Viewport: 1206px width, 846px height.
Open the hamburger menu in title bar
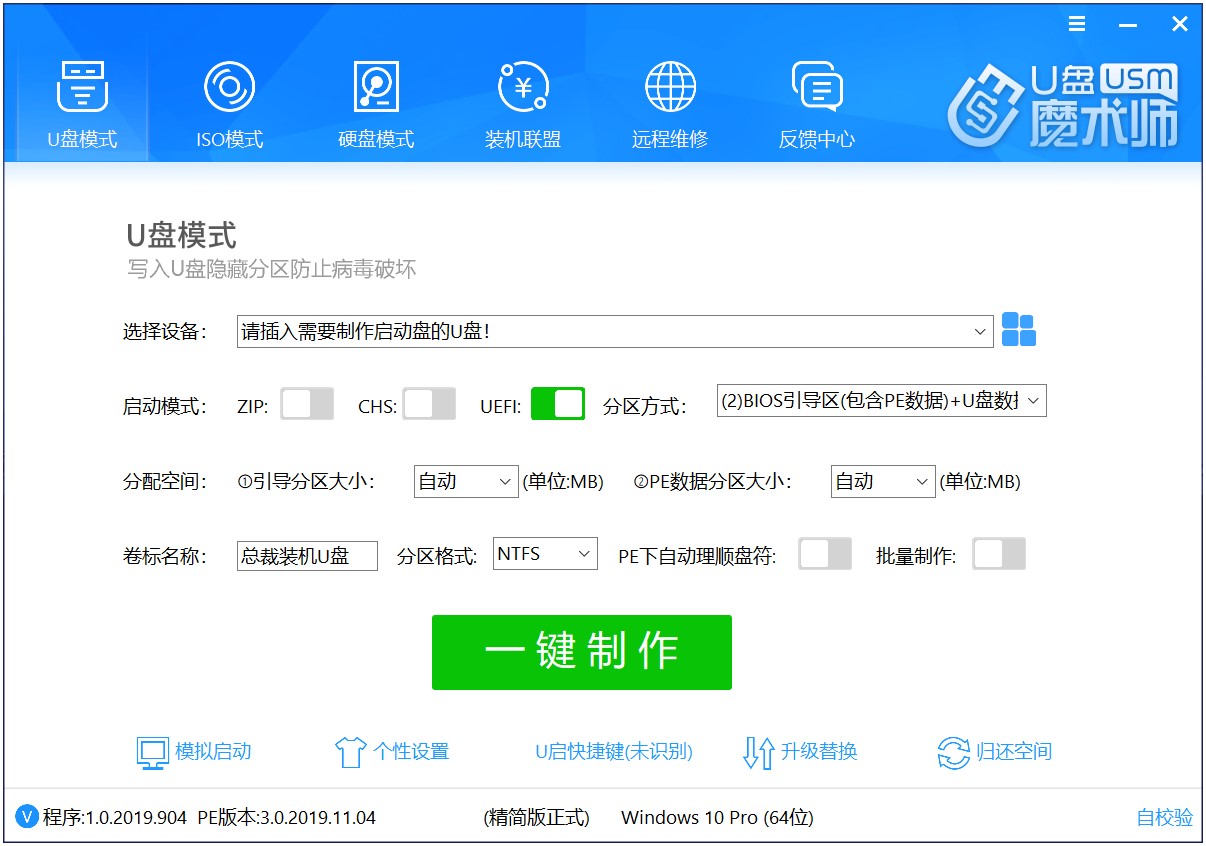(1077, 24)
